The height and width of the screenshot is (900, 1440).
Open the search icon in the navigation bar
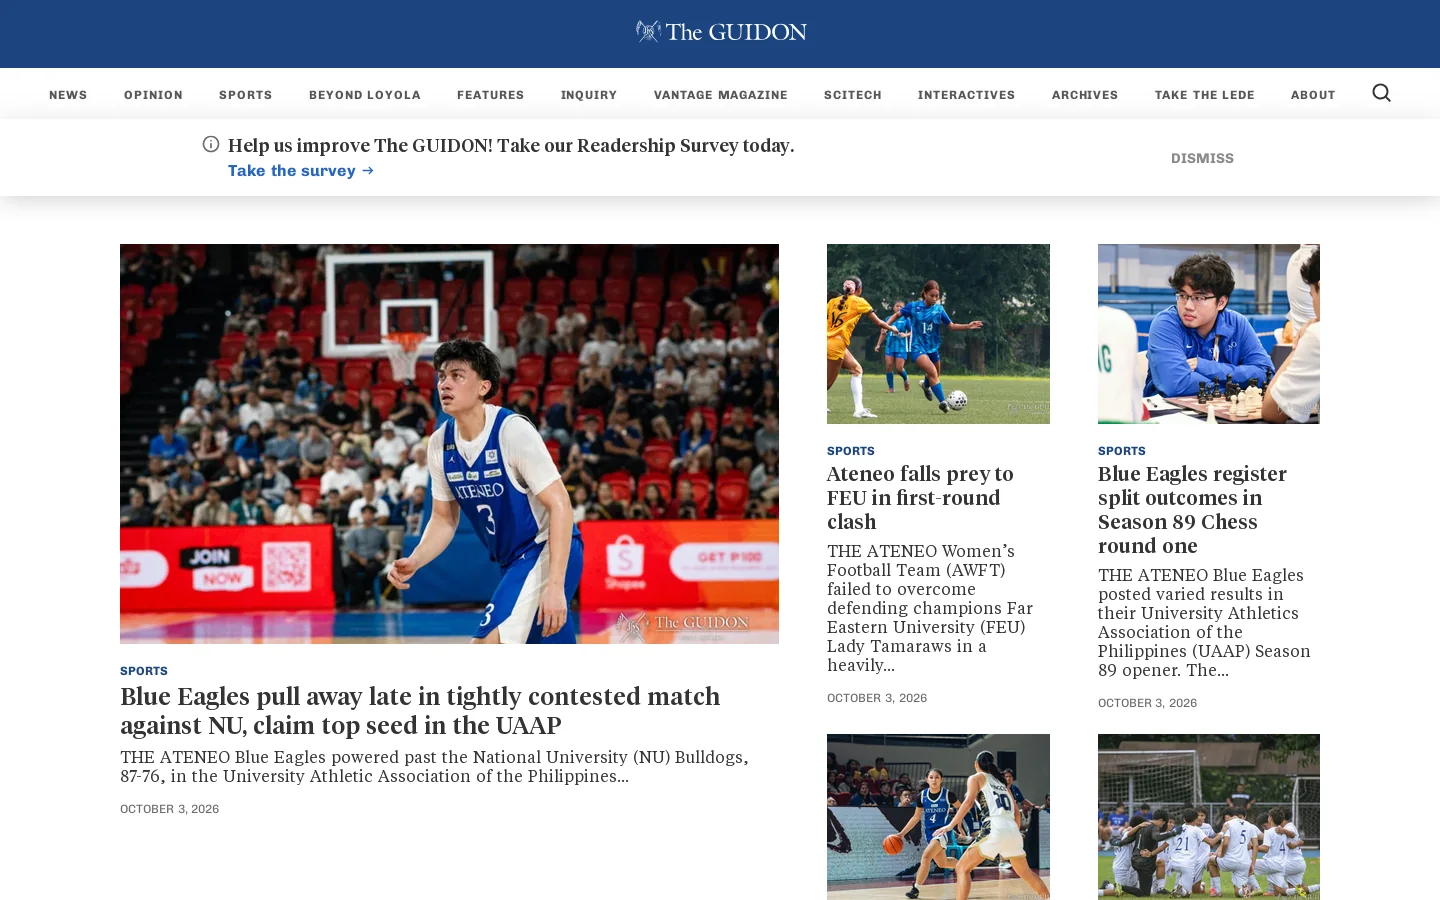pyautogui.click(x=1381, y=93)
